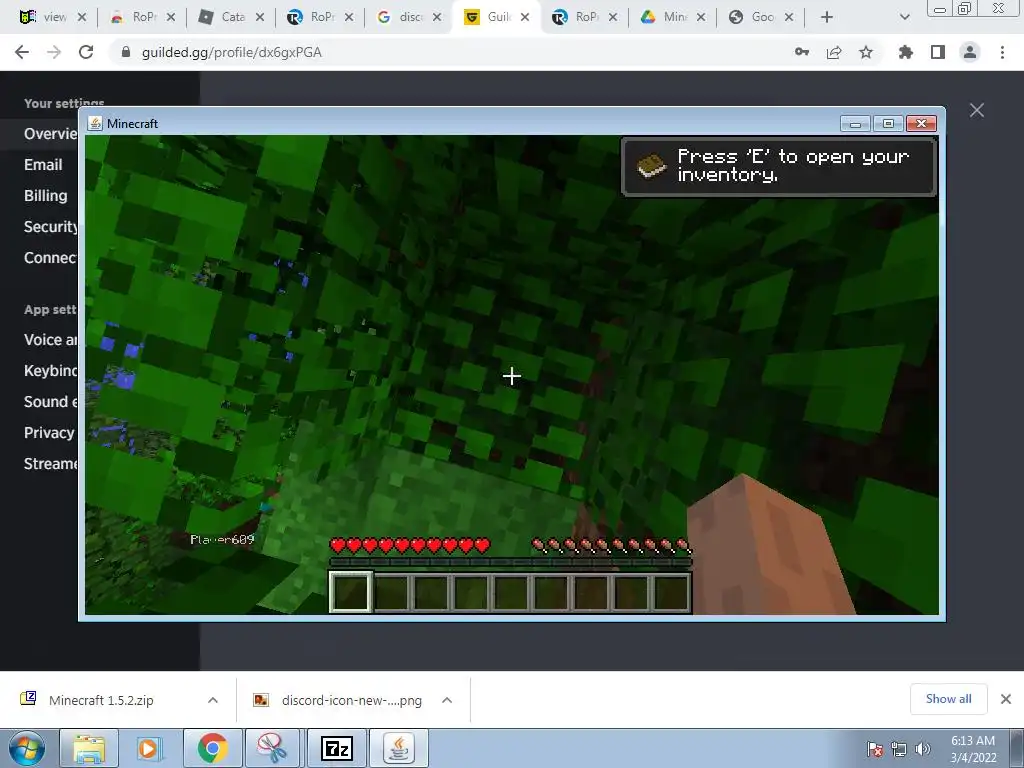The width and height of the screenshot is (1024, 768).
Task: Open Privacy settings in Guilded sidebar
Action: [49, 433]
